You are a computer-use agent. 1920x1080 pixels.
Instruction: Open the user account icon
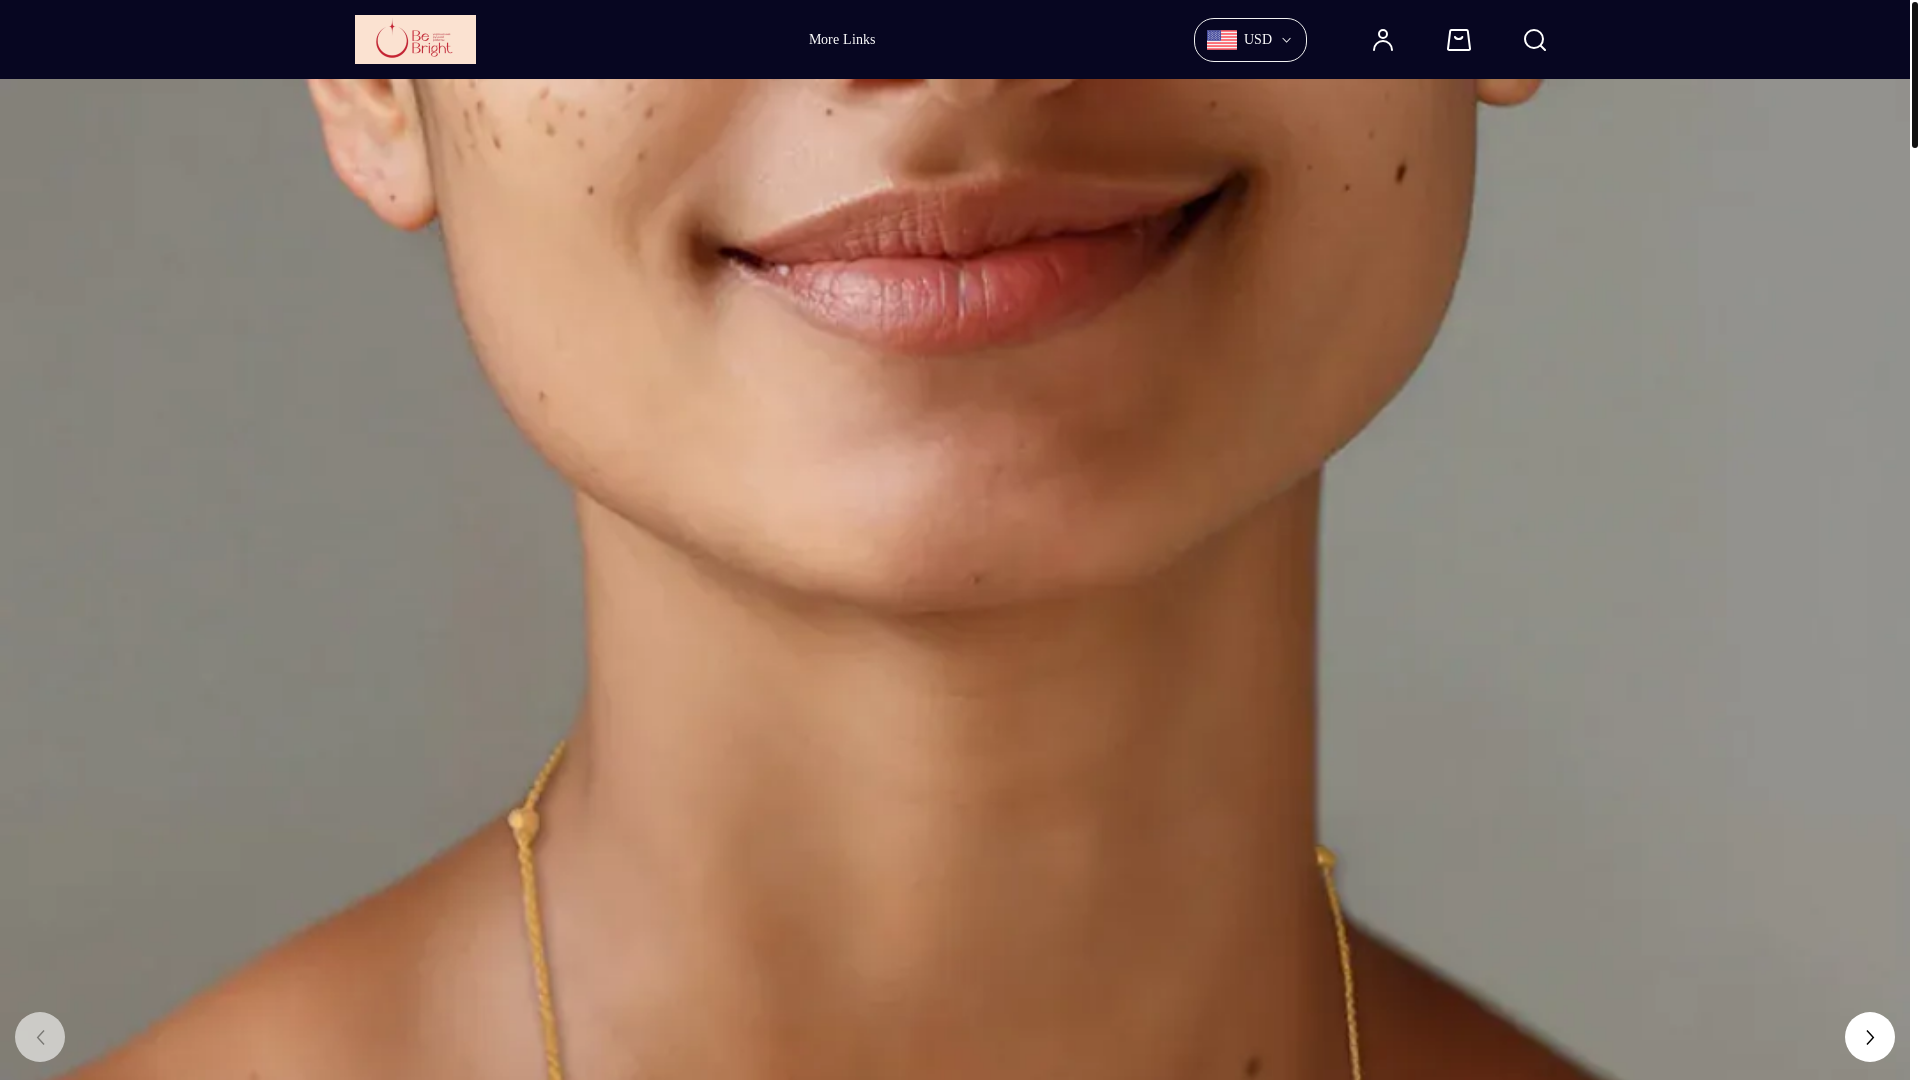(x=1383, y=40)
